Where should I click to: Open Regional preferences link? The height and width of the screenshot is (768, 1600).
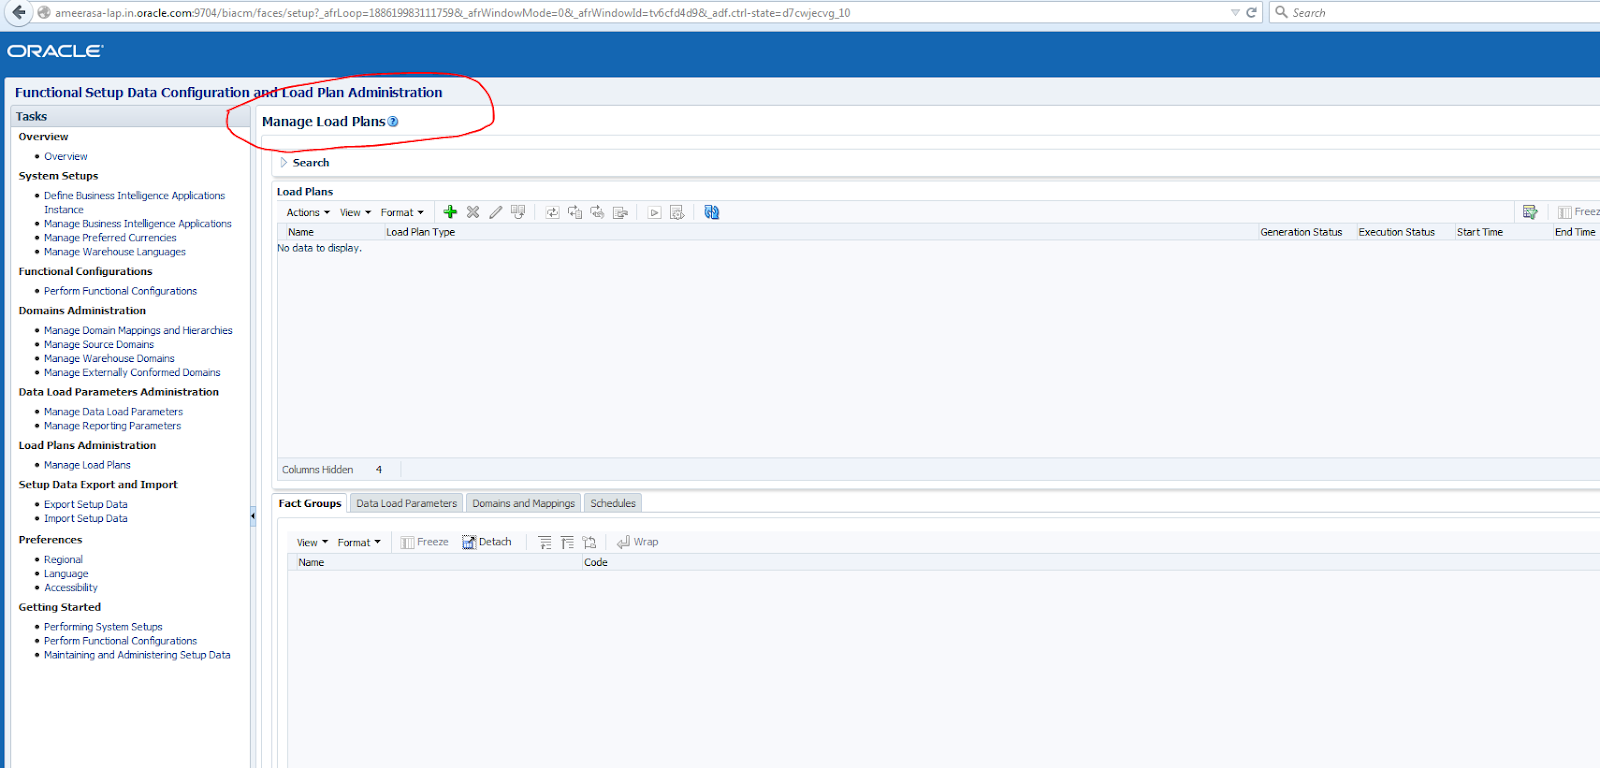[63, 560]
